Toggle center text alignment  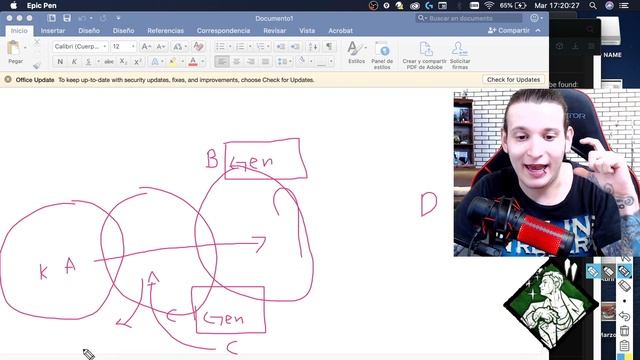[236, 62]
